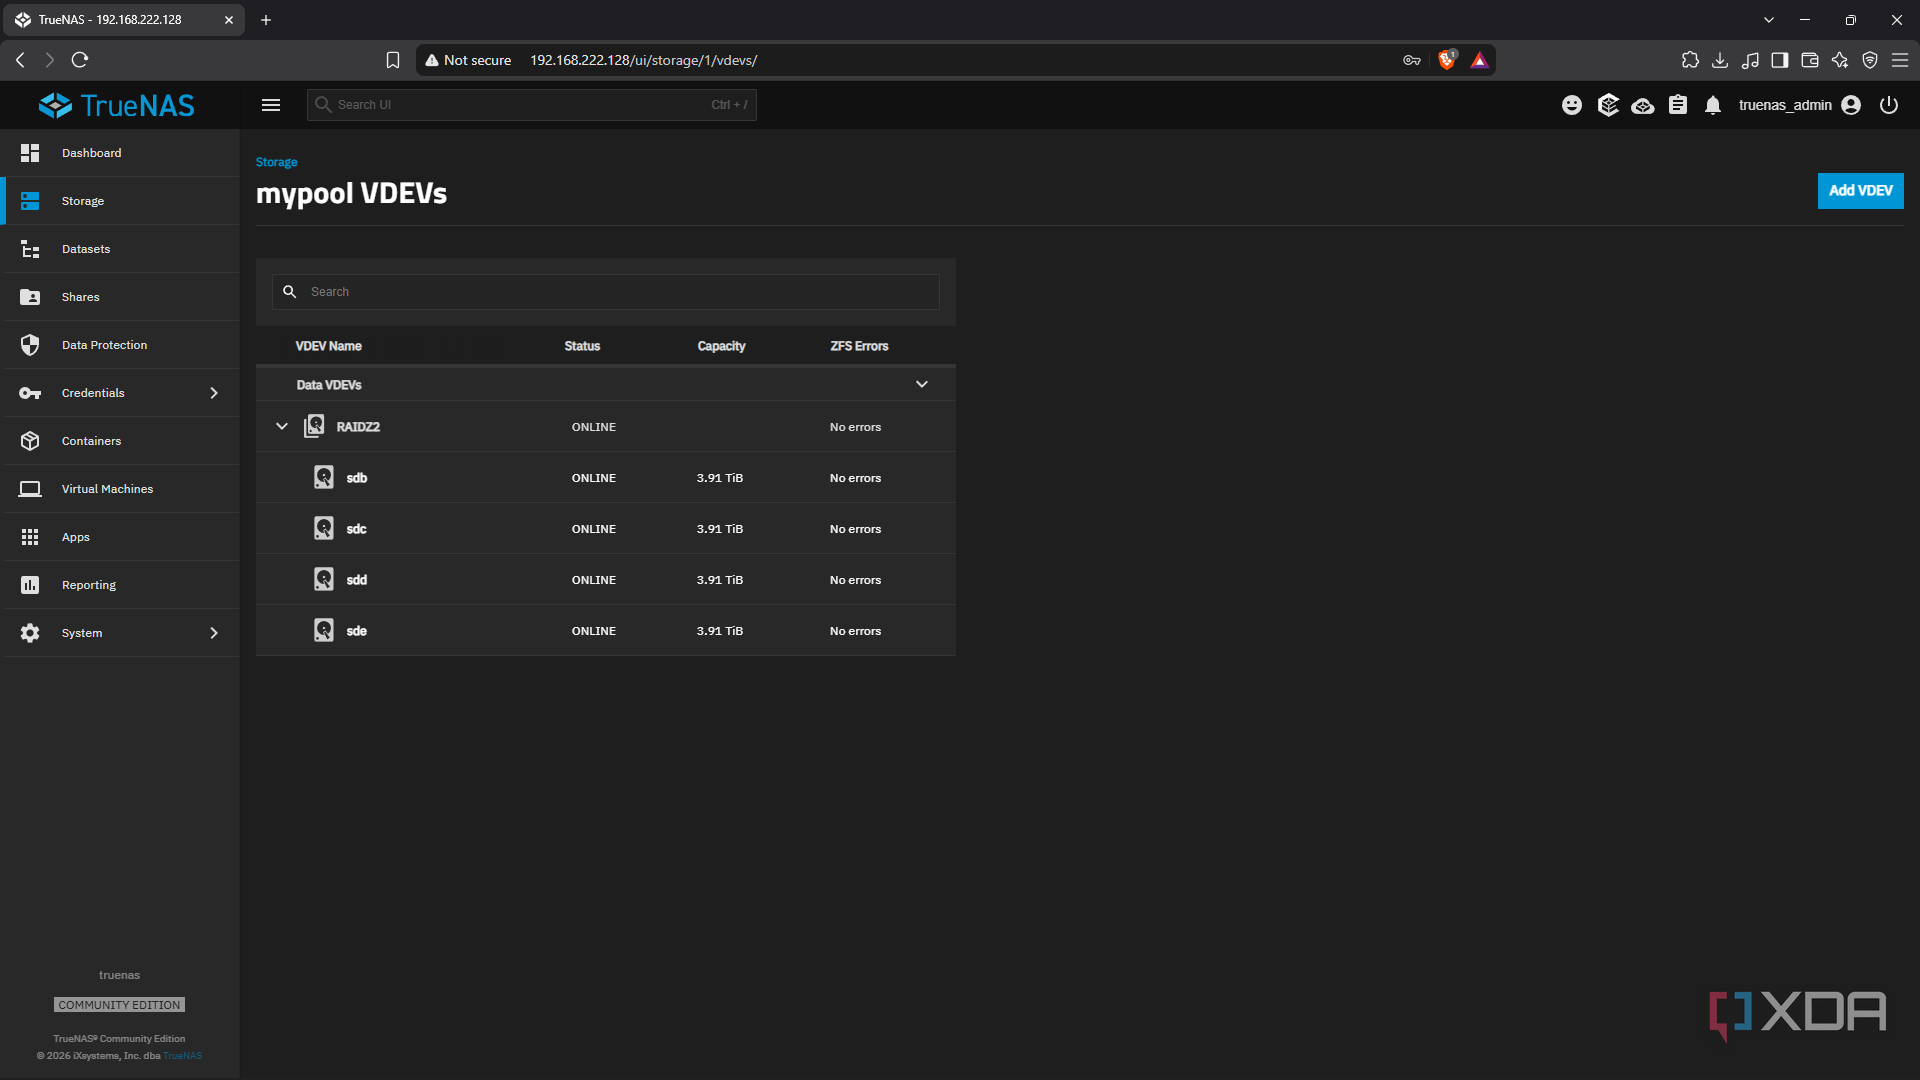The height and width of the screenshot is (1080, 1920).
Task: Open the TrueCommand status icon
Action: click(x=1608, y=105)
